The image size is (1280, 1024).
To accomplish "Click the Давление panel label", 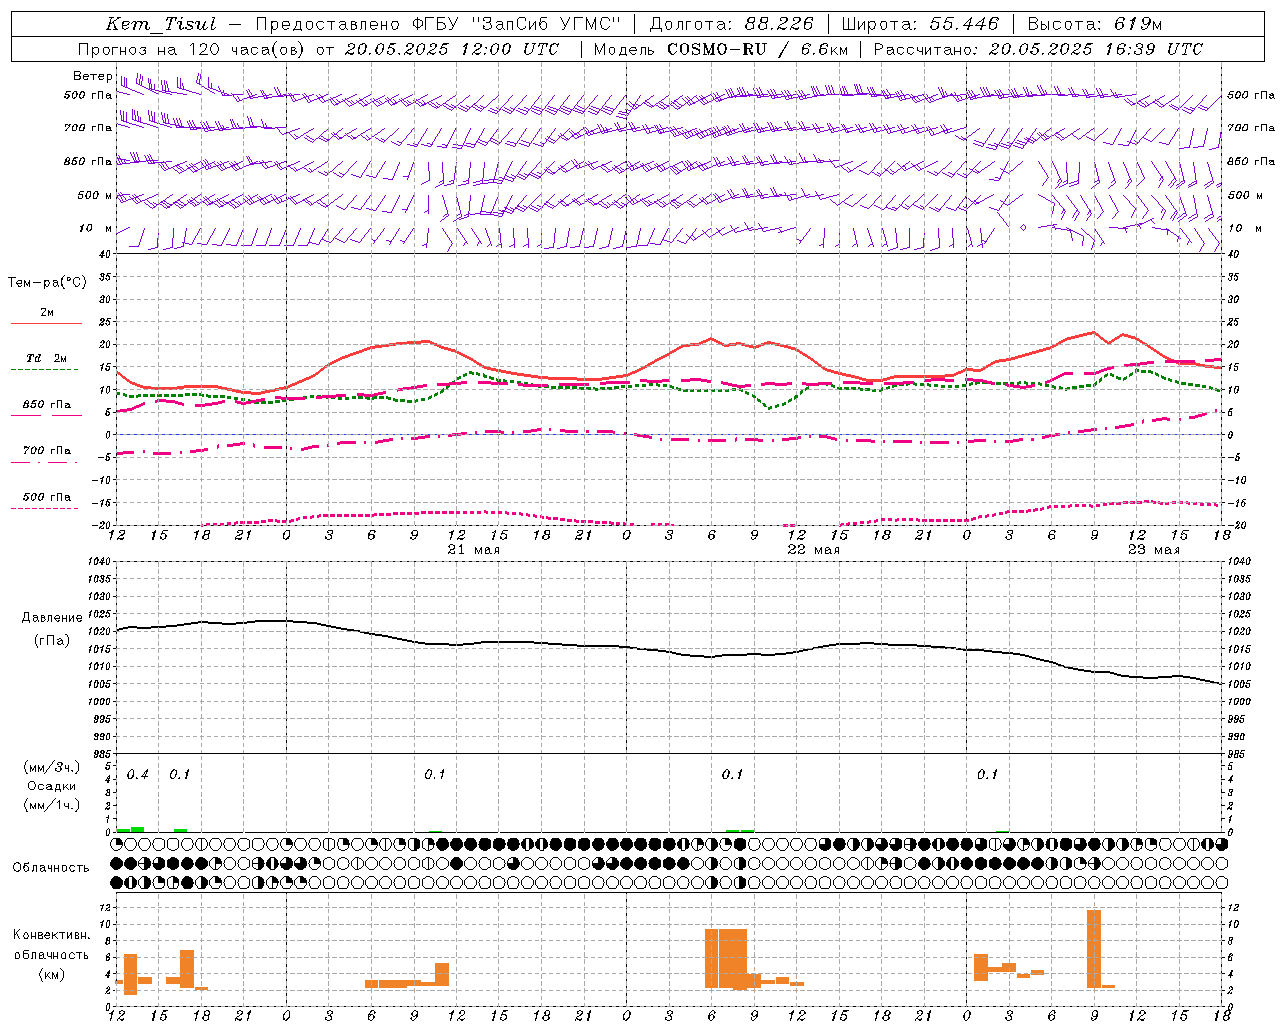I will 50,618.
